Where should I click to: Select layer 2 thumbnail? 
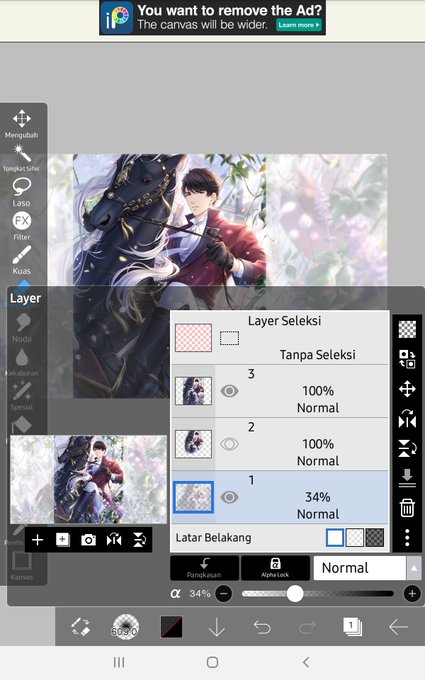point(193,444)
